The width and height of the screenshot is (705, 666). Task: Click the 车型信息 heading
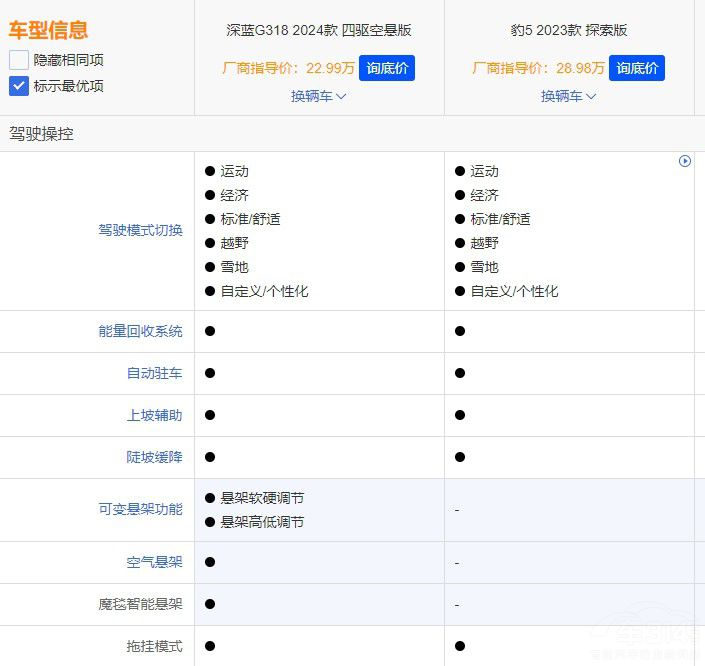pos(48,30)
